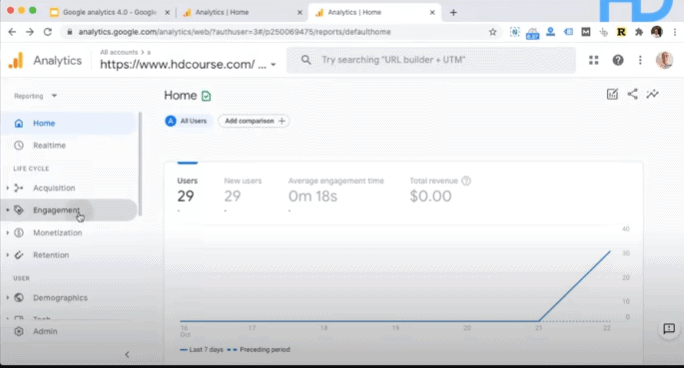Bookmark page with the star icon
Screen dimensions: 684x368
[x=492, y=32]
